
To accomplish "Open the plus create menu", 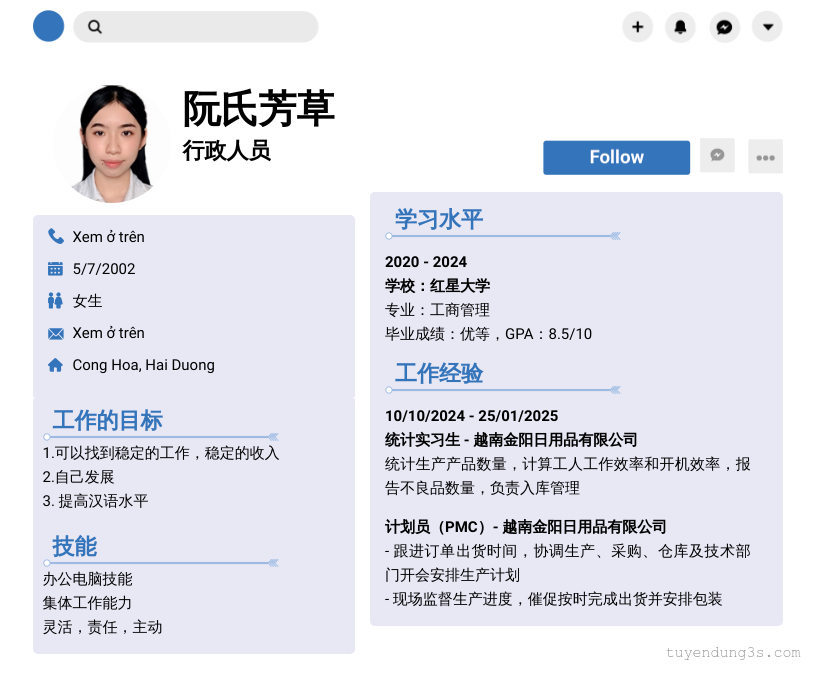I will [x=637, y=27].
